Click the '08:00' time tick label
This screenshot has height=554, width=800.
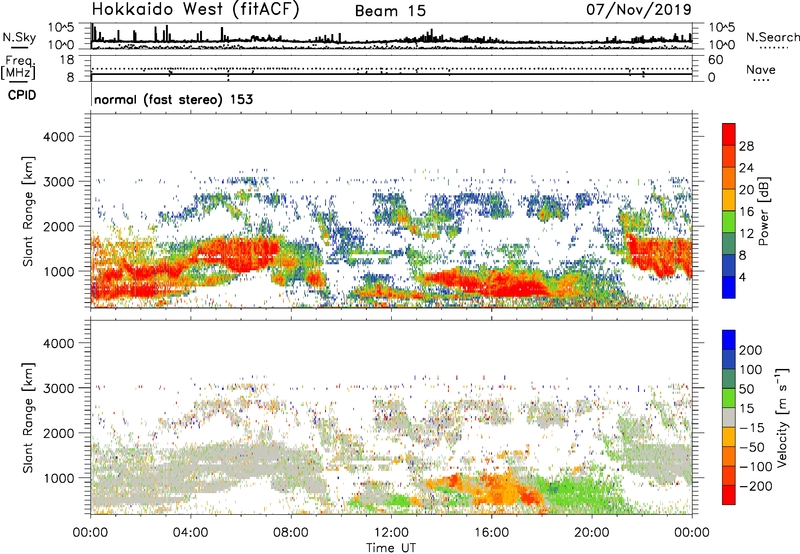pos(291,533)
